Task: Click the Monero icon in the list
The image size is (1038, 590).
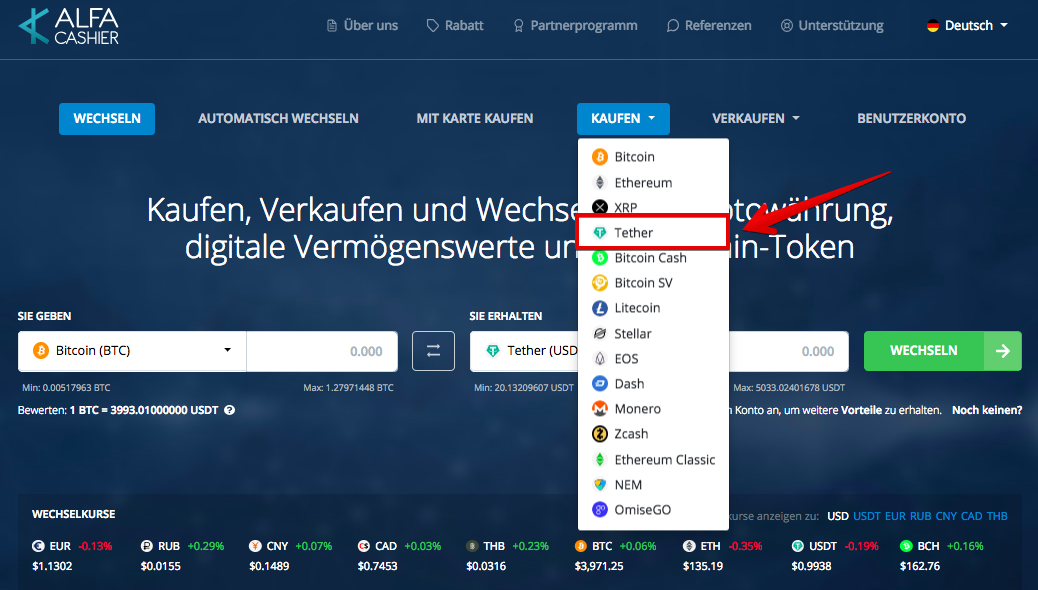Action: (600, 409)
